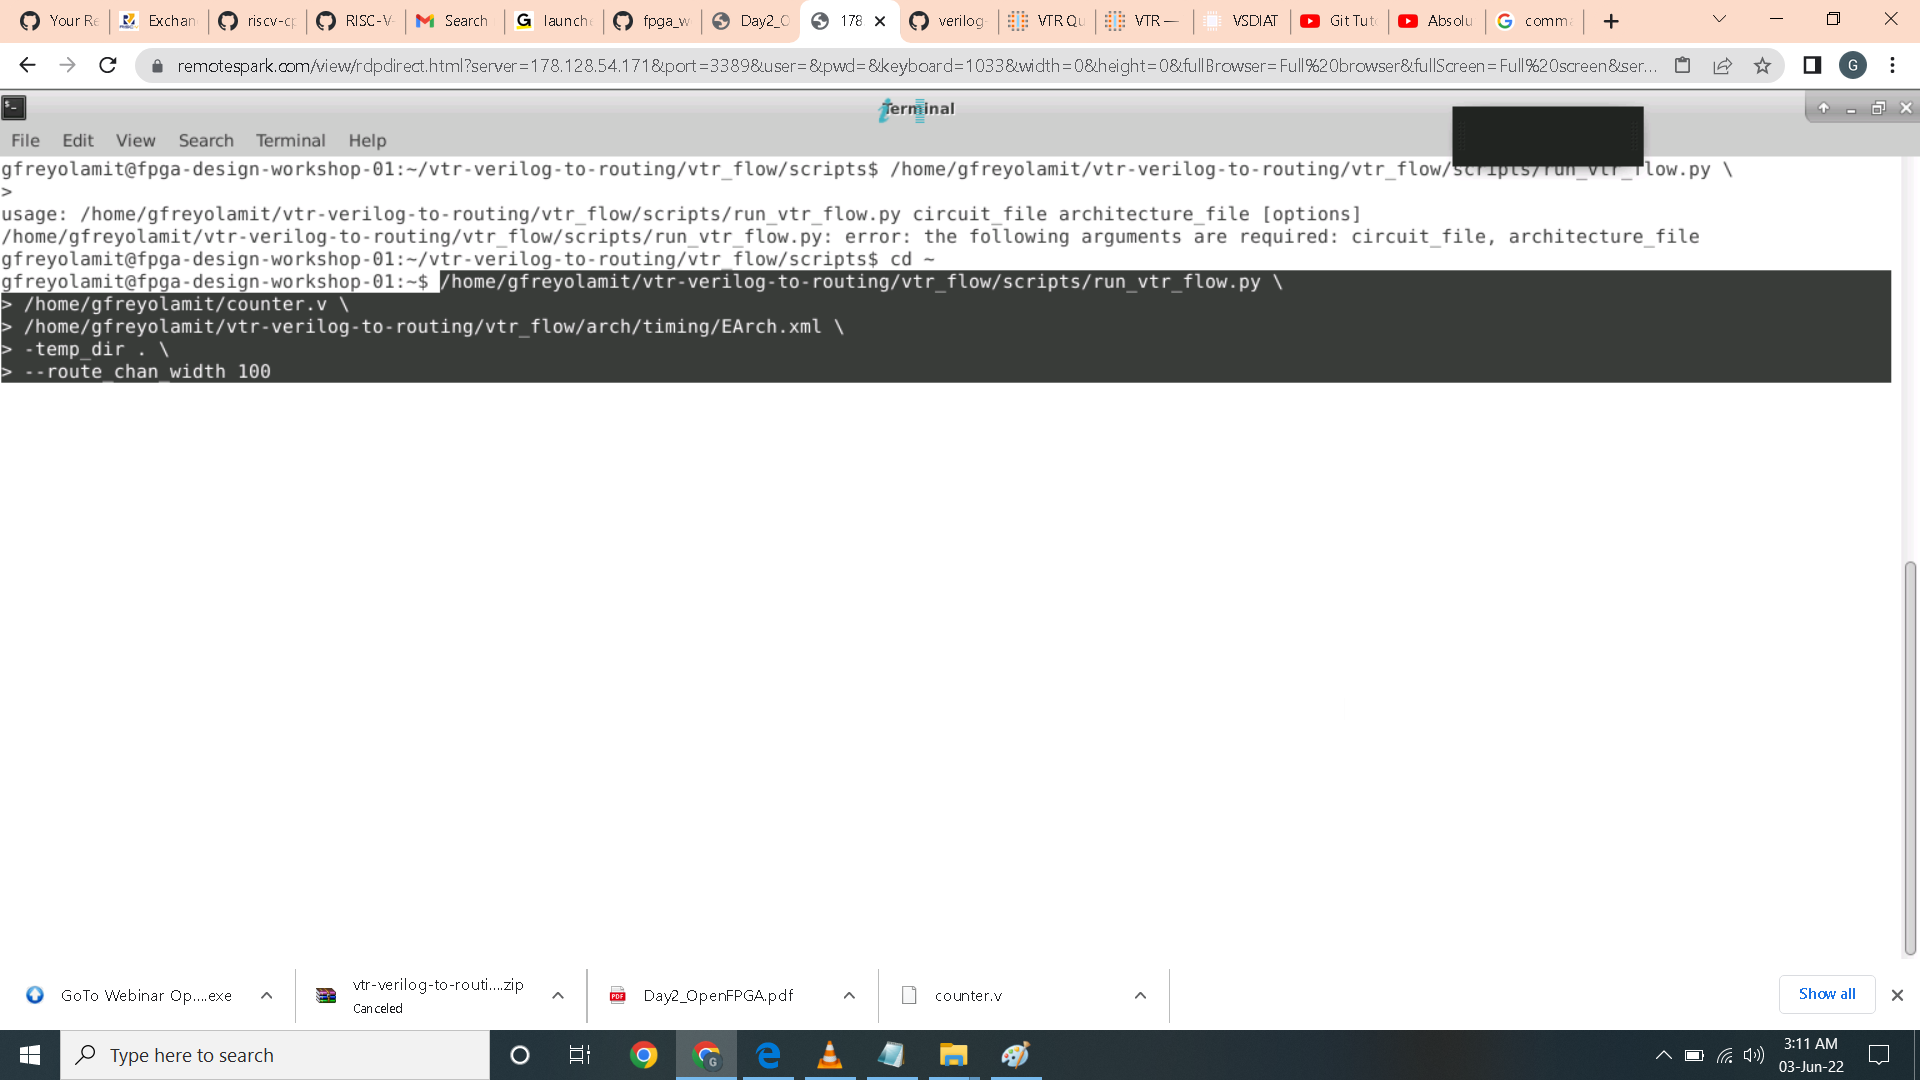Expand counter.v download options
The height and width of the screenshot is (1080, 1920).
[x=1140, y=995]
